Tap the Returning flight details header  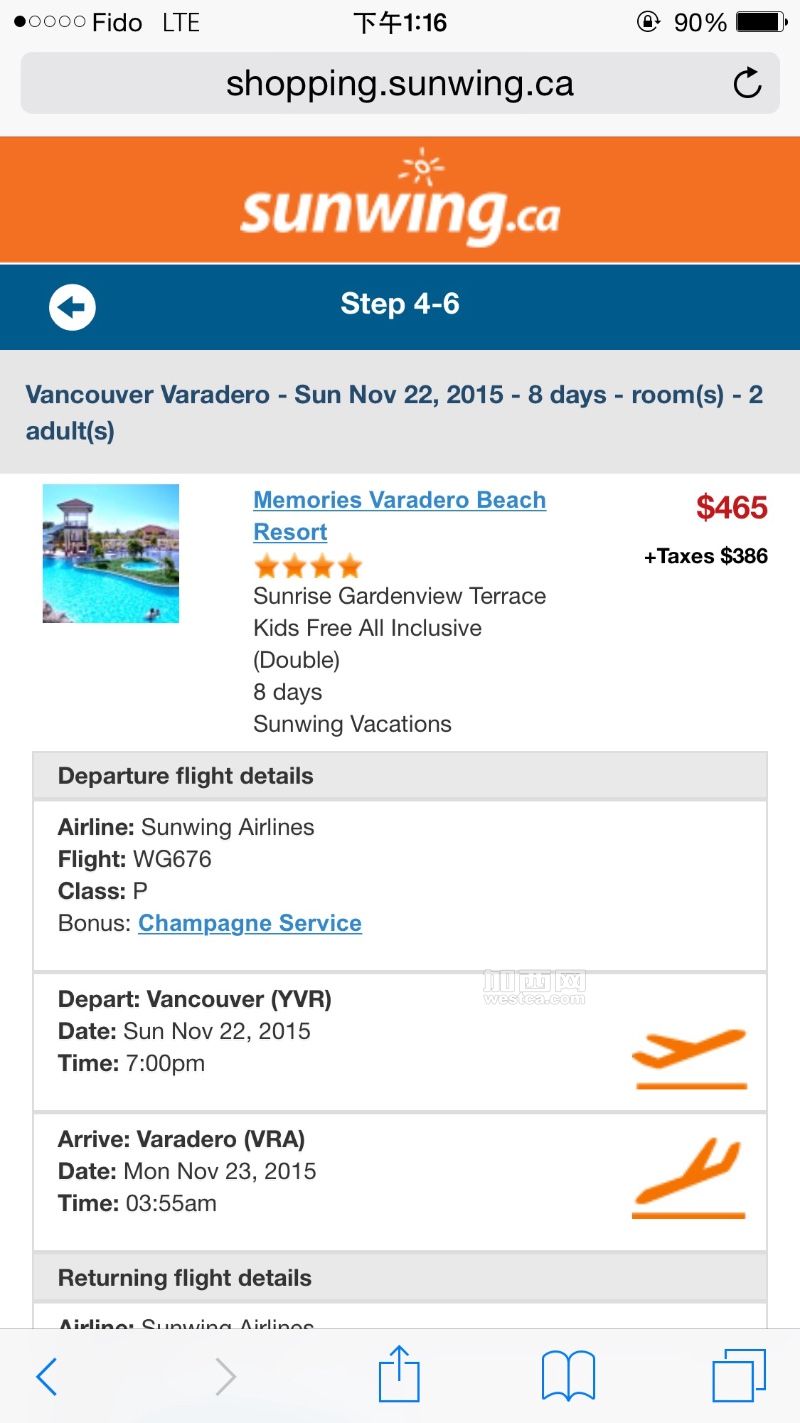(x=185, y=1278)
